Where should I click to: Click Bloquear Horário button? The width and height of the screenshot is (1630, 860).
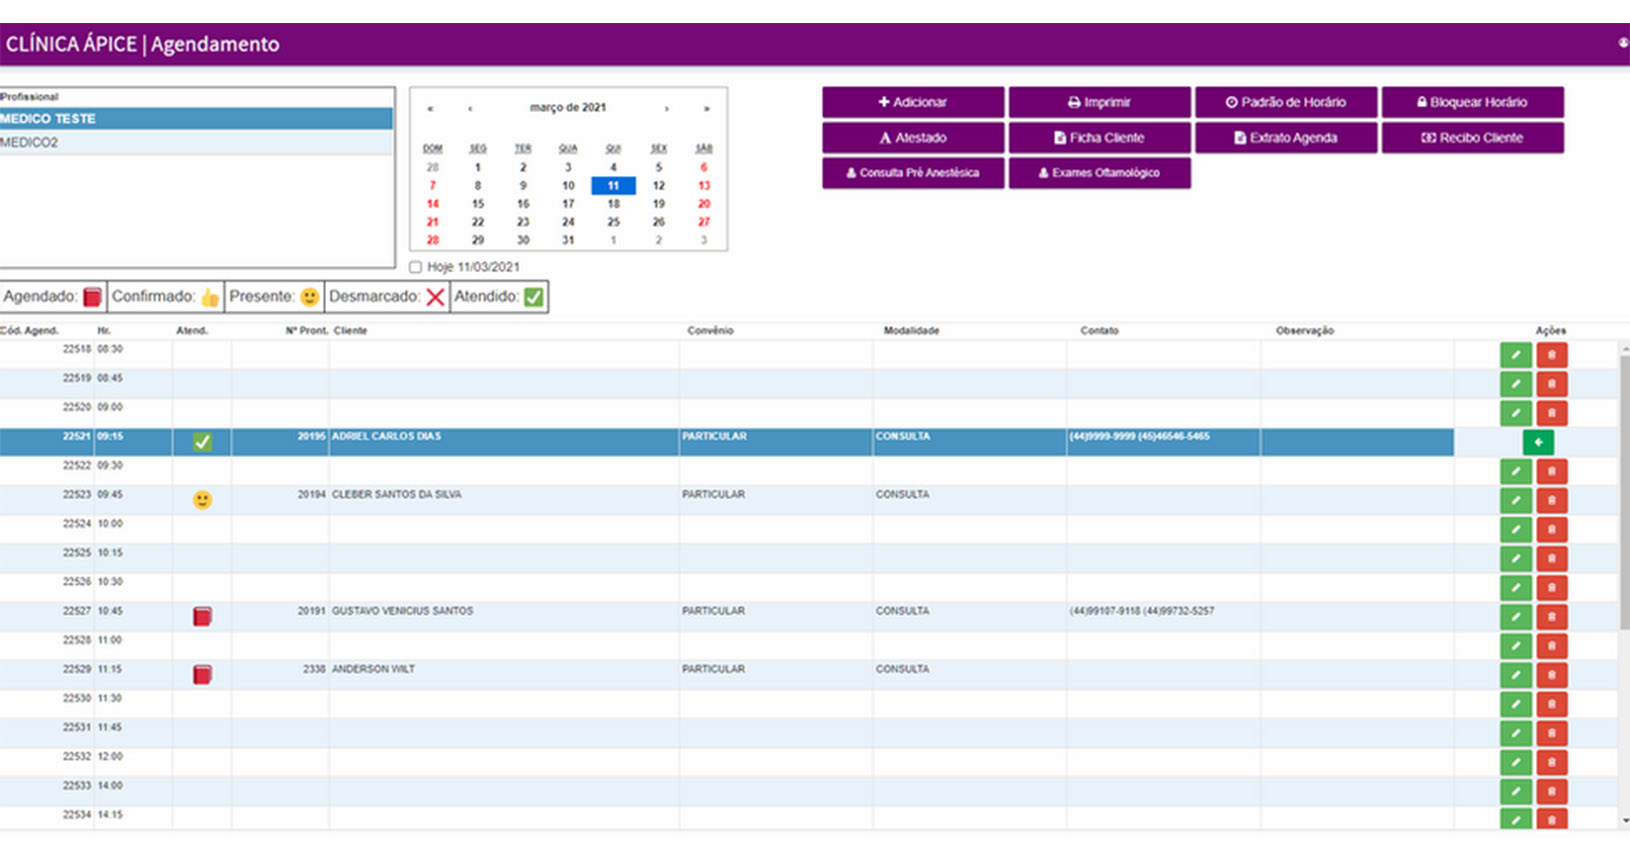click(1472, 102)
